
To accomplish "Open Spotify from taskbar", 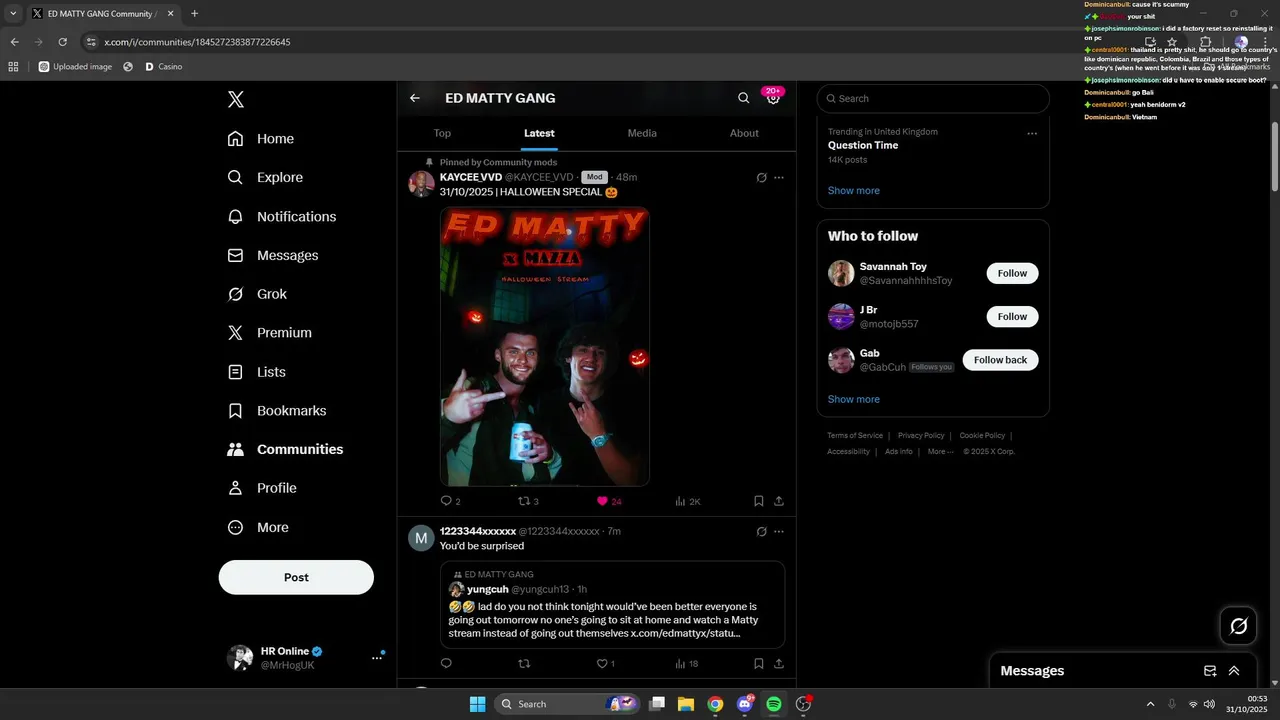I will (x=773, y=704).
